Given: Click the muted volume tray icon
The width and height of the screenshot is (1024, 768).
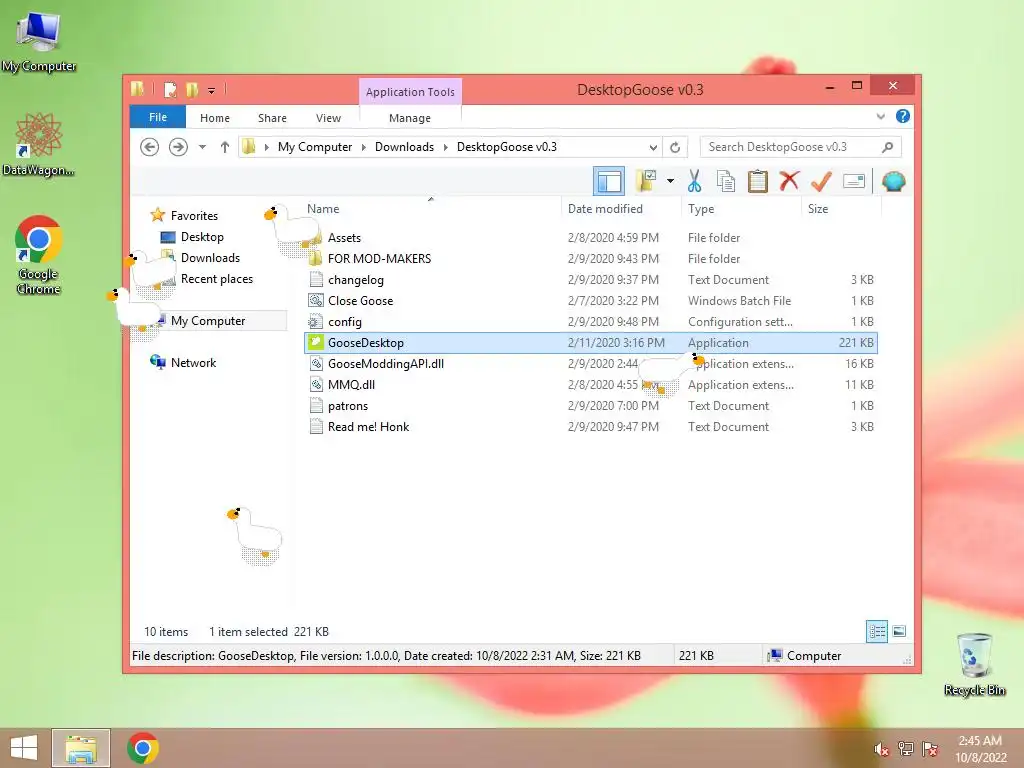Looking at the screenshot, I should 881,749.
